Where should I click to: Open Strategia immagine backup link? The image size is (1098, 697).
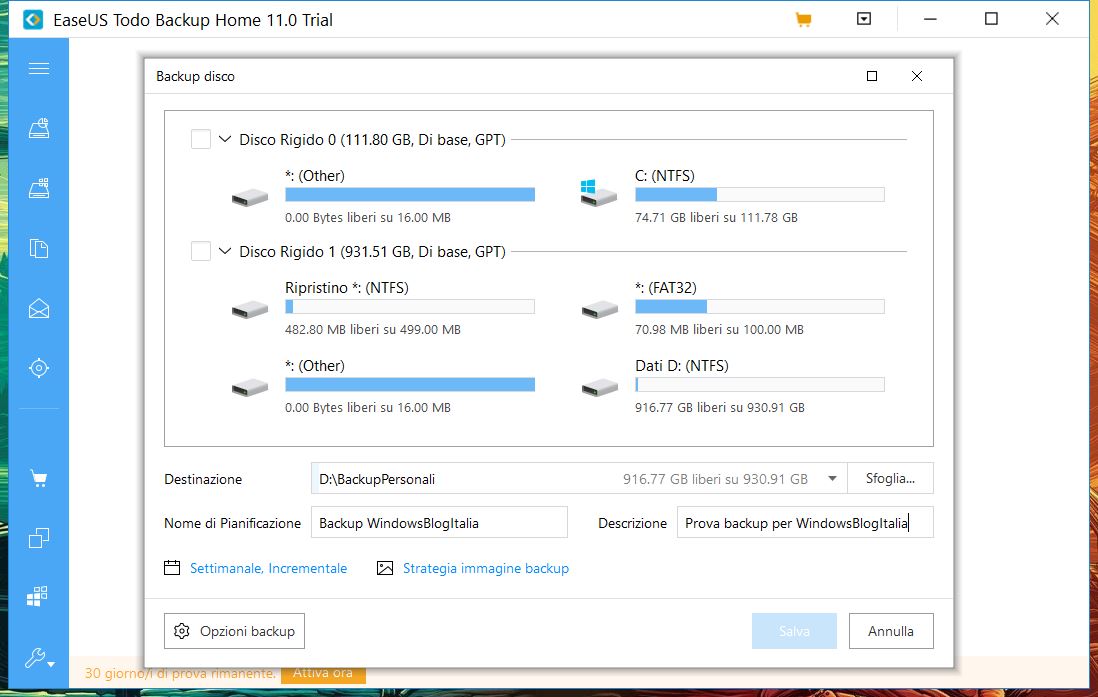pyautogui.click(x=486, y=568)
